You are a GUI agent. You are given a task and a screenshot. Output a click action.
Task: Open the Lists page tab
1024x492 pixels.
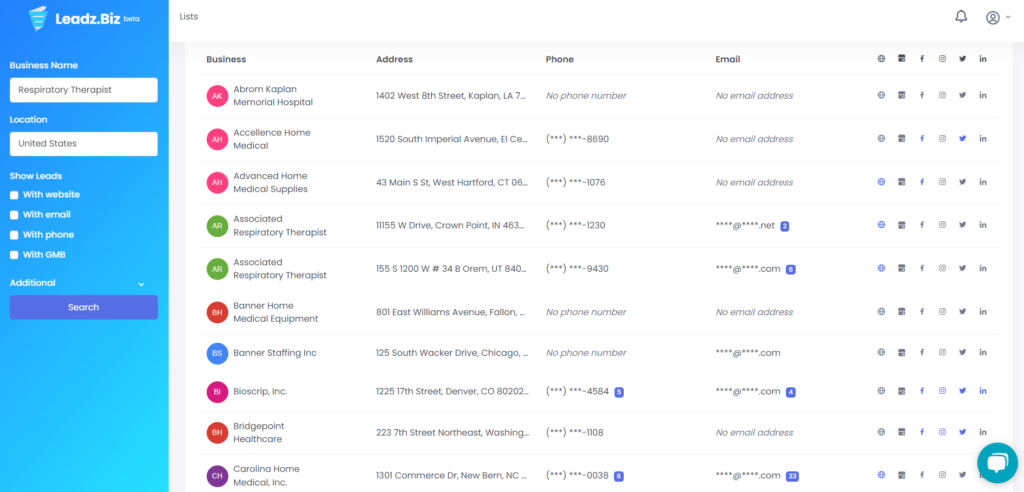189,17
